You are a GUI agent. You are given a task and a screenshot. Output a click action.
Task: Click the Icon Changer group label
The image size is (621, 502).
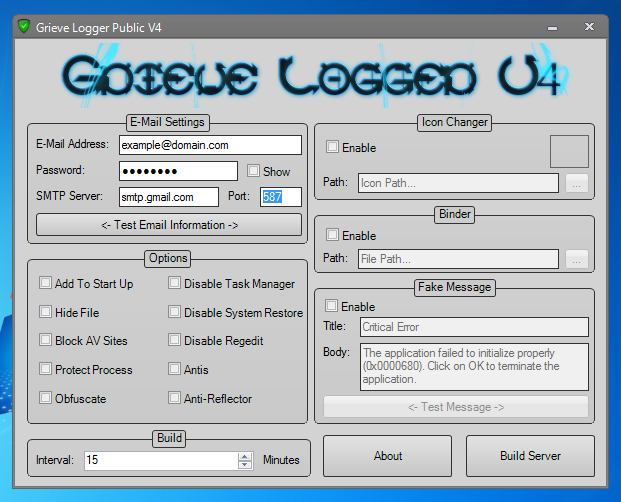pos(454,122)
